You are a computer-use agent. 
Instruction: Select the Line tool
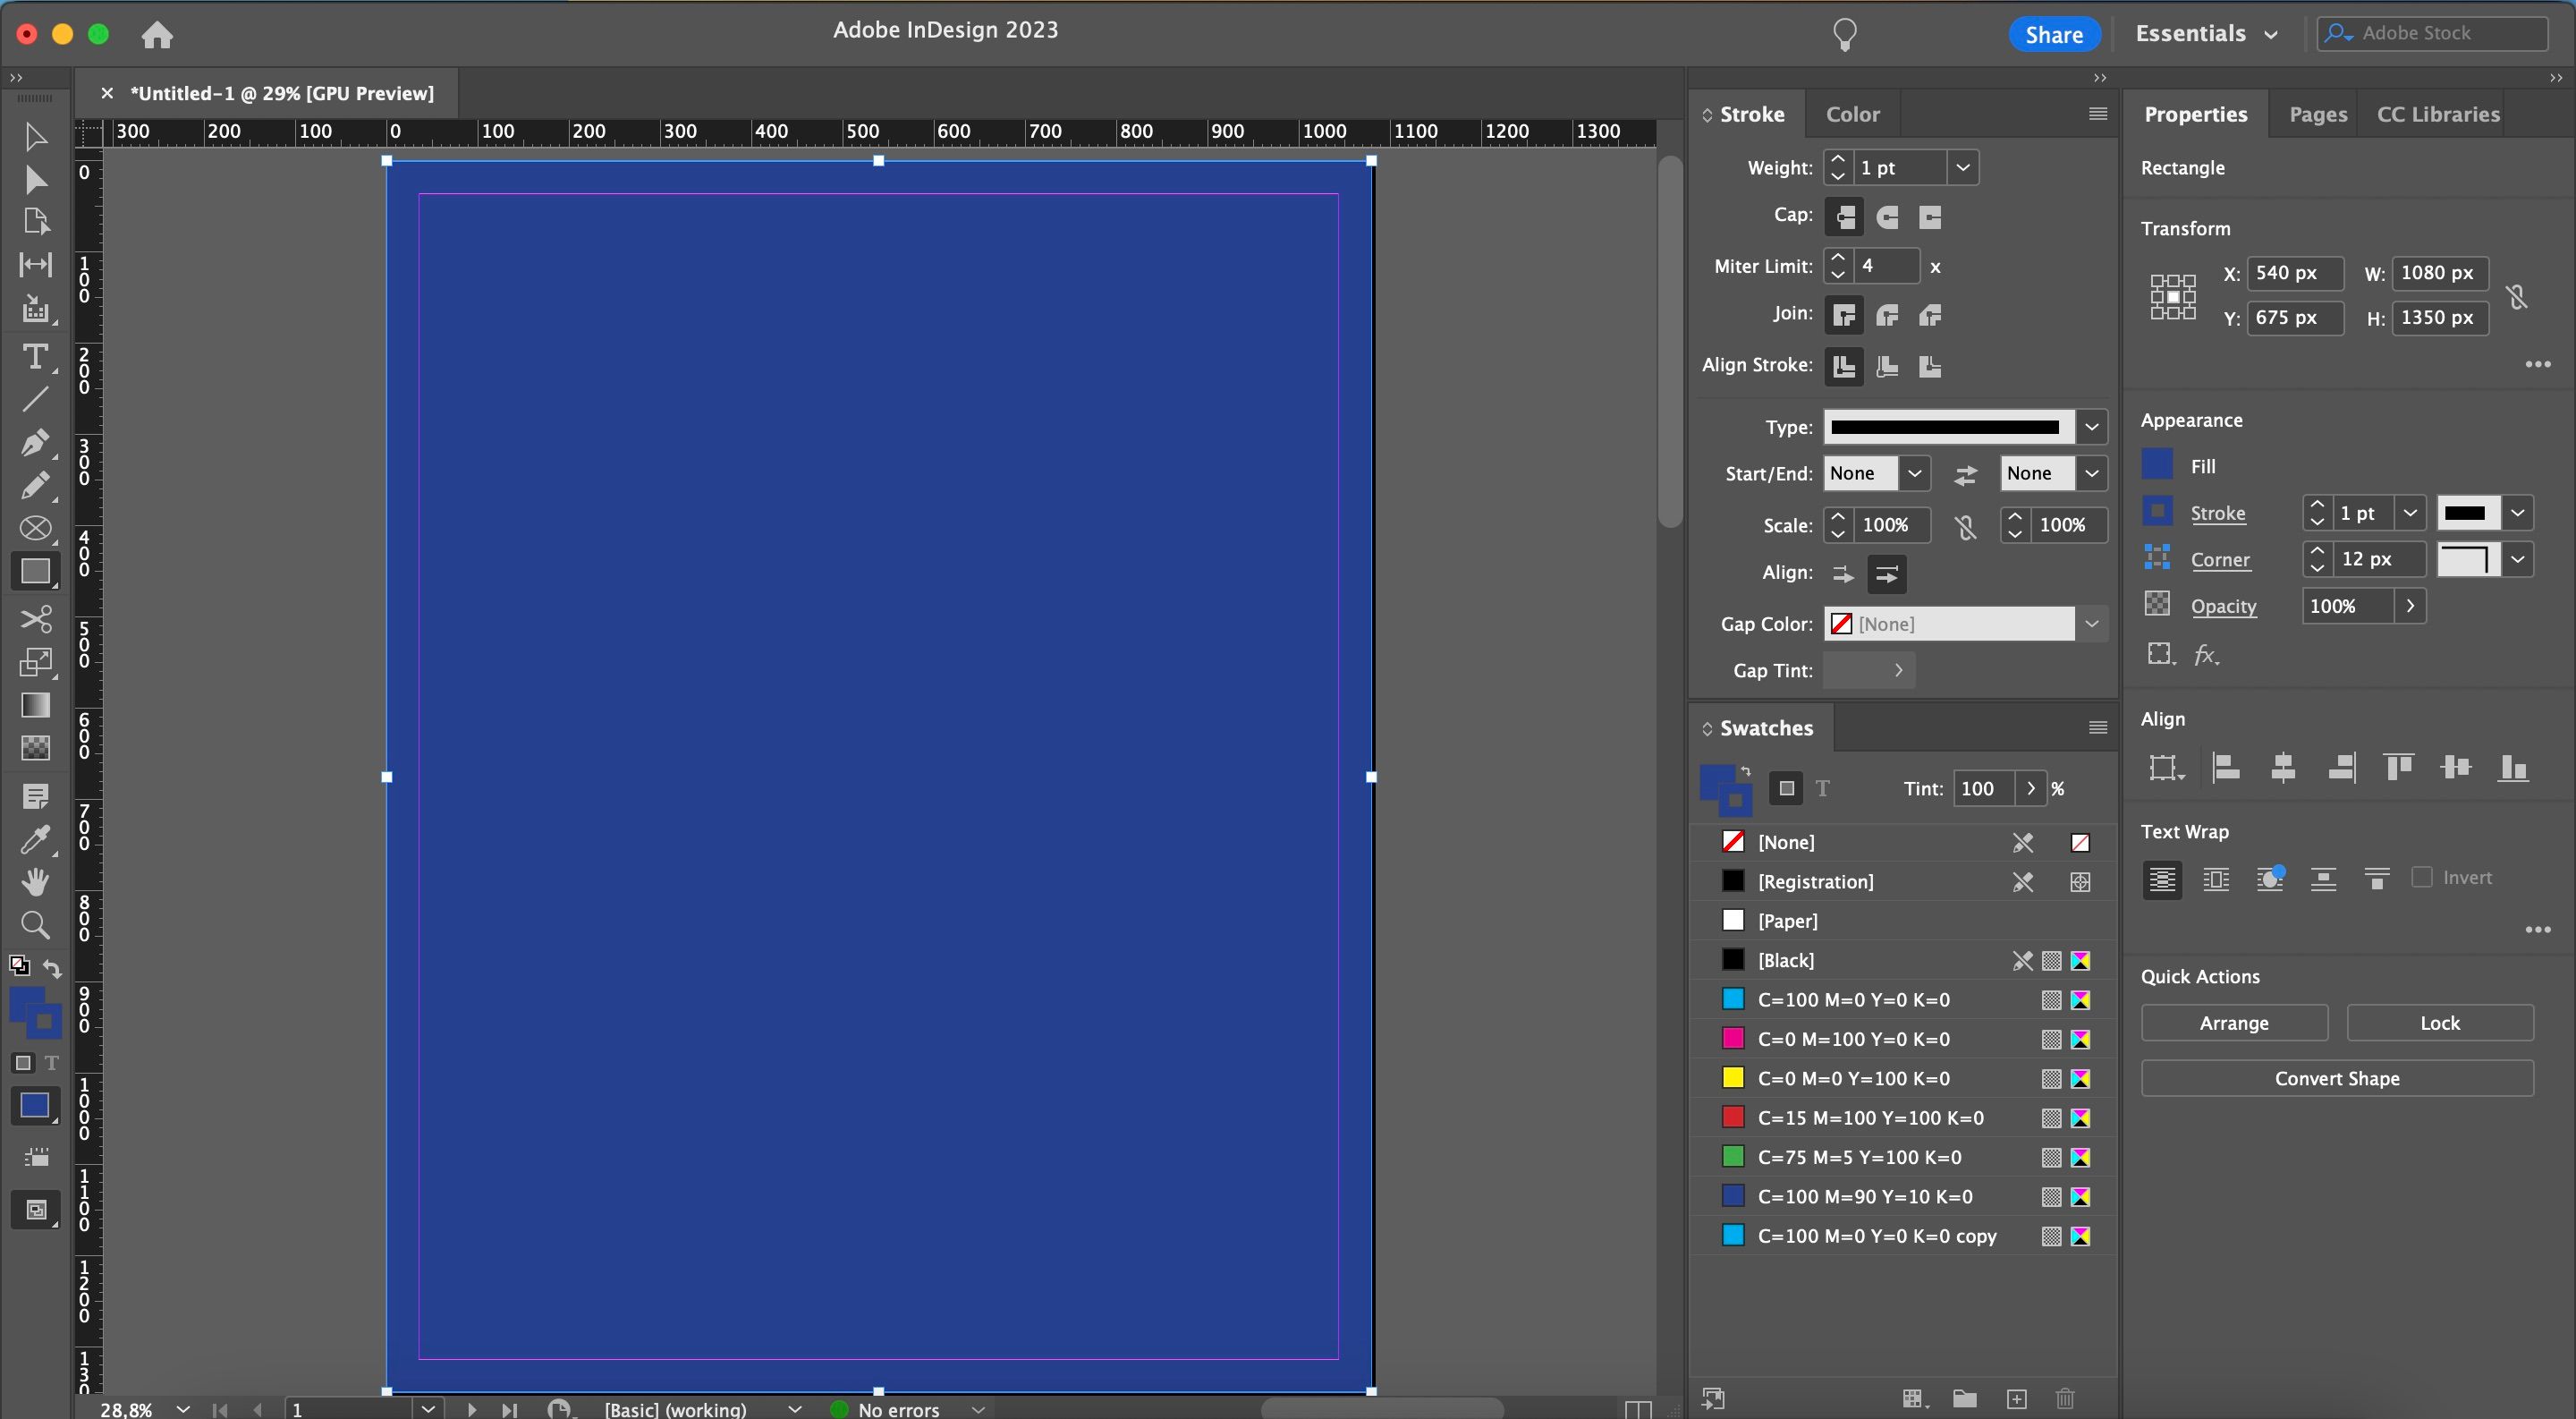(x=36, y=399)
